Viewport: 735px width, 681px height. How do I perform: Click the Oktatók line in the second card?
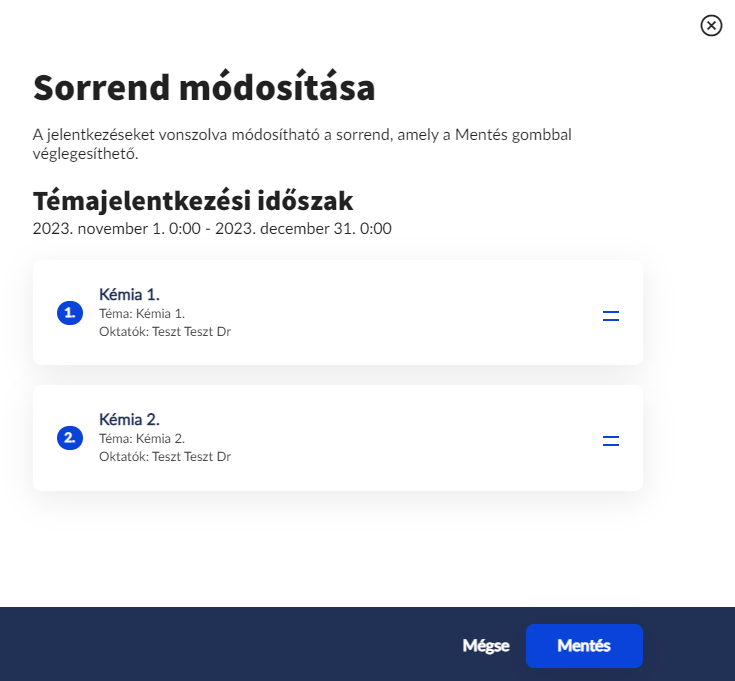[x=165, y=456]
